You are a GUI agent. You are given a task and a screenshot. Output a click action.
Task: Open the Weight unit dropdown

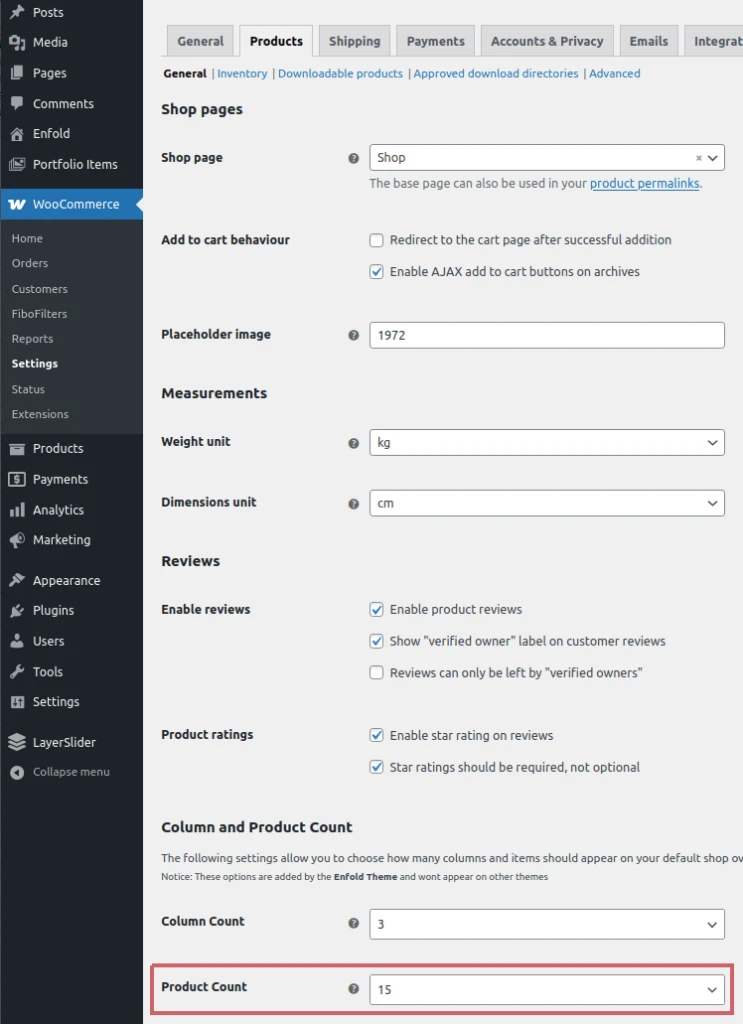[x=546, y=442]
